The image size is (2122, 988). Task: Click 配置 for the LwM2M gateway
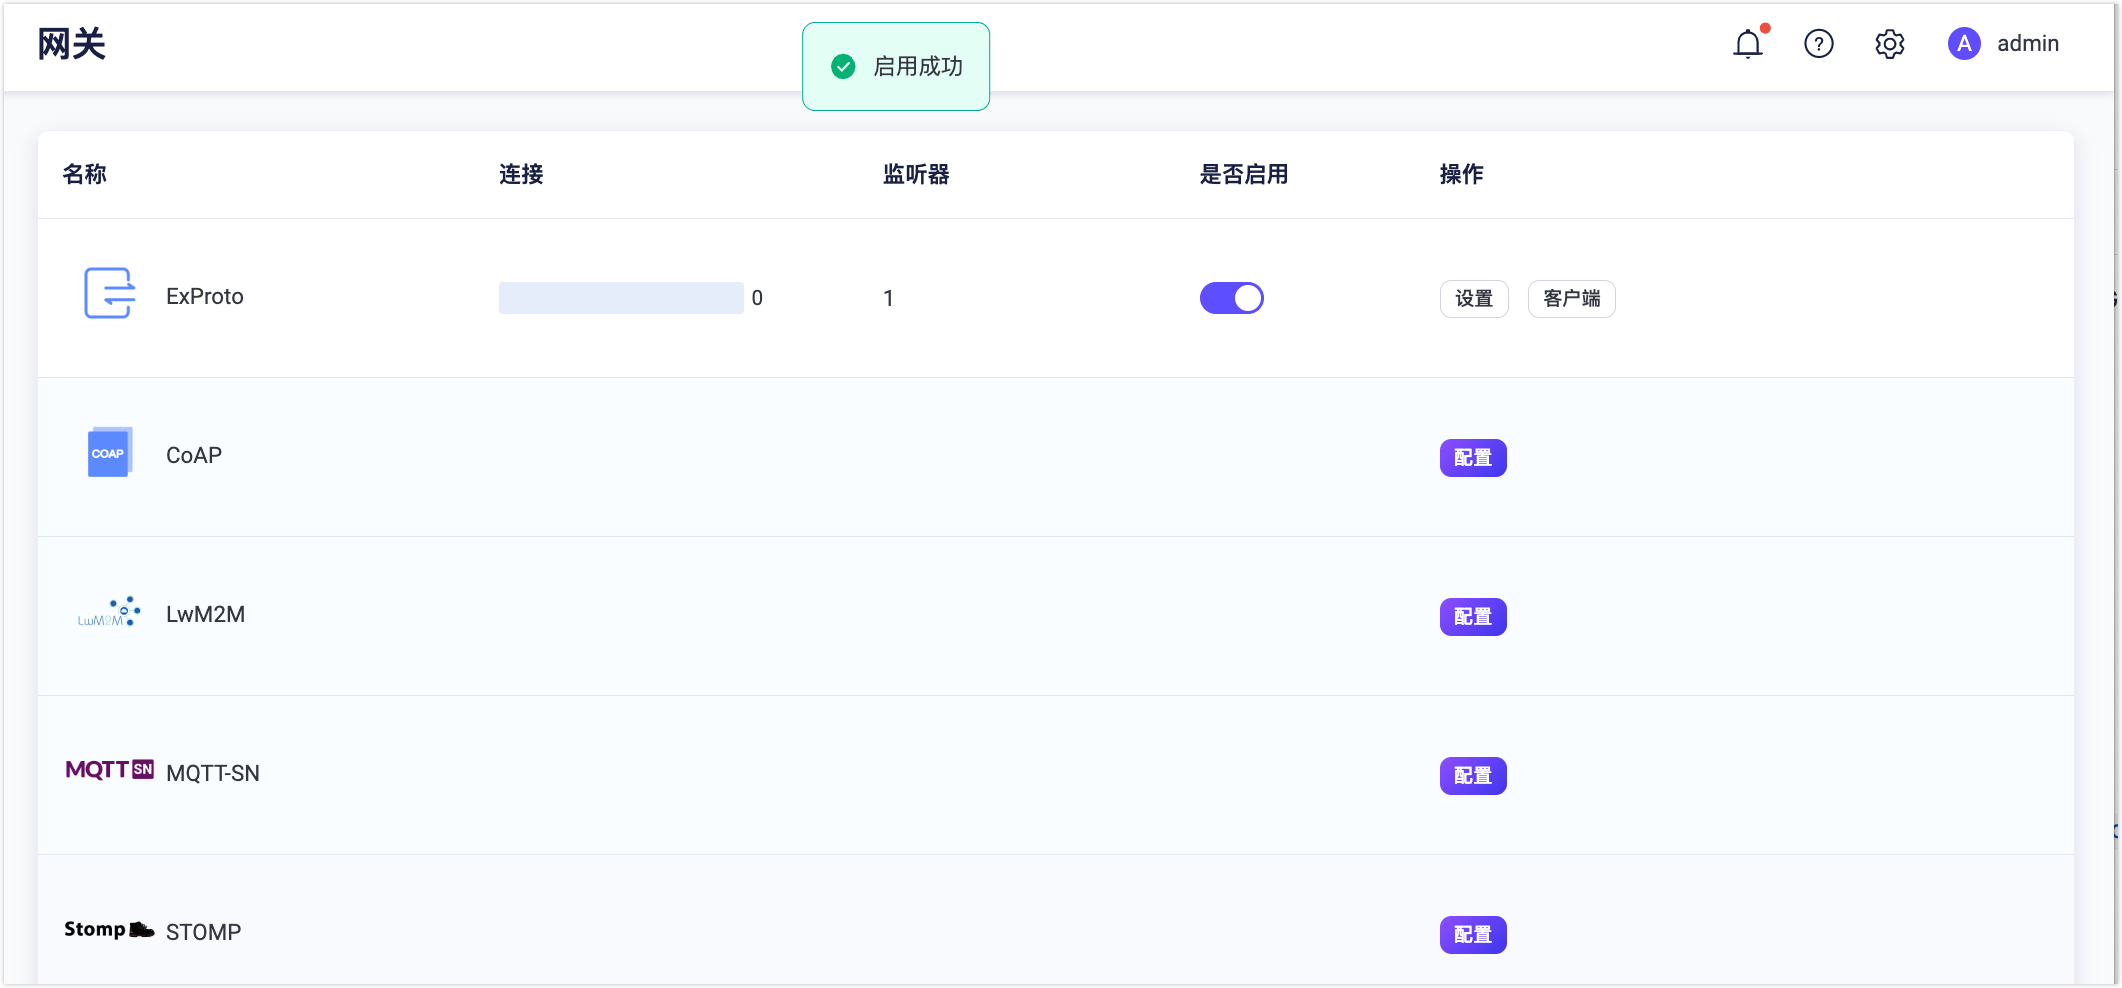1472,616
